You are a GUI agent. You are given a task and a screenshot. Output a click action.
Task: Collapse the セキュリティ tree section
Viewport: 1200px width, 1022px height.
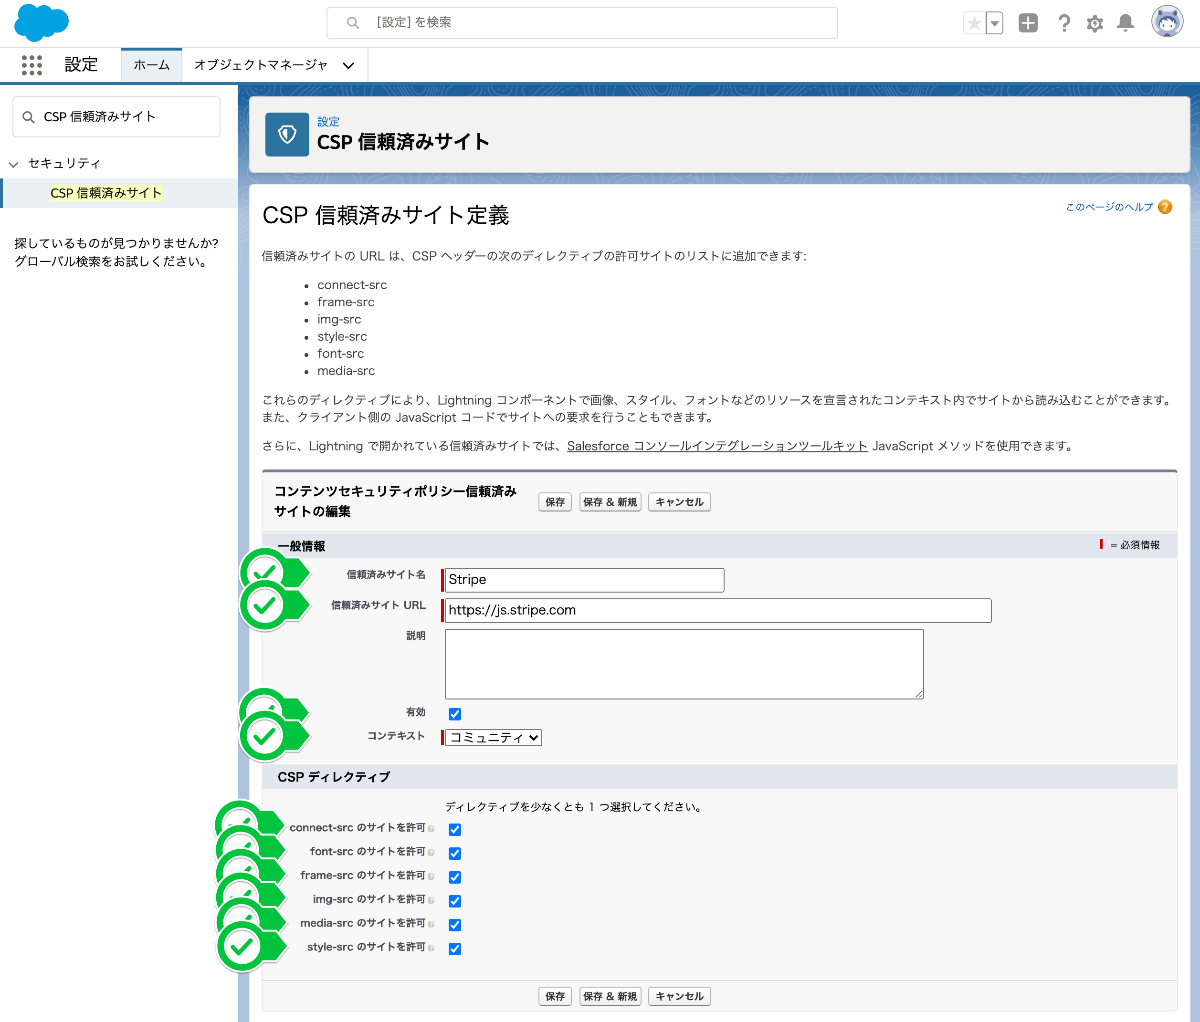(14, 164)
